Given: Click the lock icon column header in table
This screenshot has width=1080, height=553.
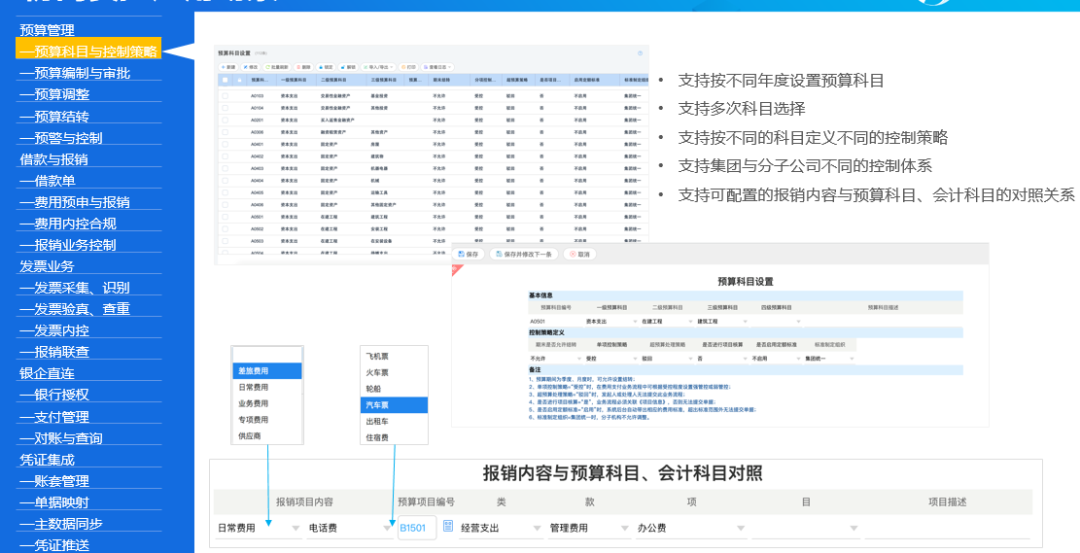Looking at the screenshot, I should pyautogui.click(x=240, y=80).
